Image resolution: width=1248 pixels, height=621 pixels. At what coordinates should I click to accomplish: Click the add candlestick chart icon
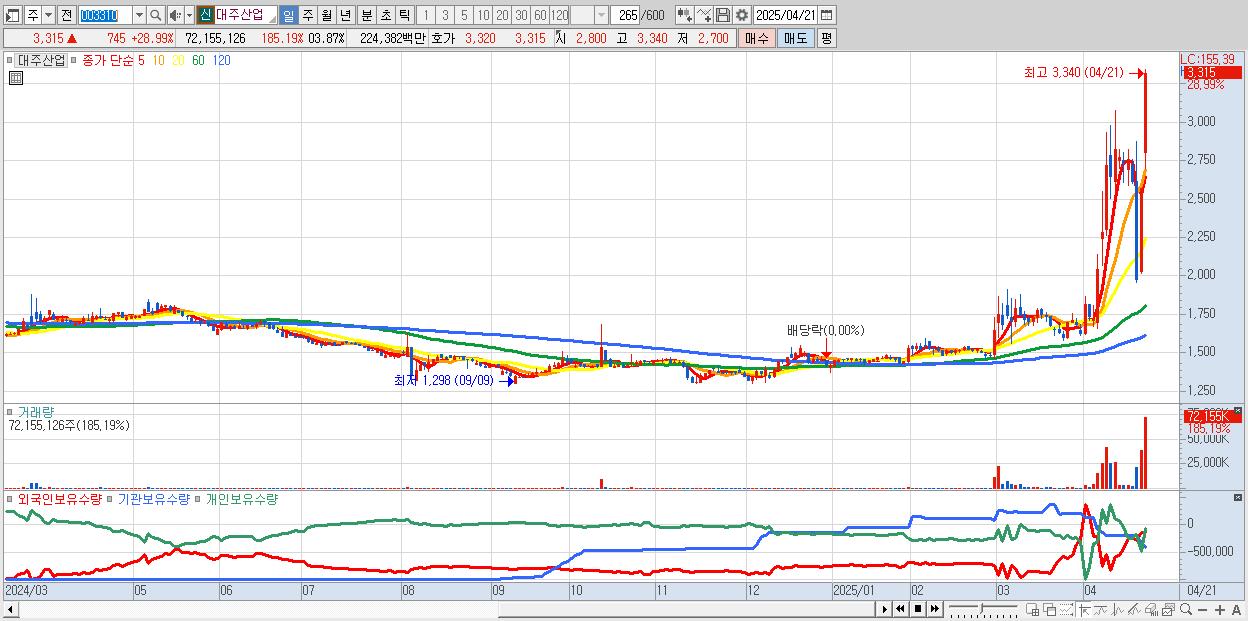point(684,15)
